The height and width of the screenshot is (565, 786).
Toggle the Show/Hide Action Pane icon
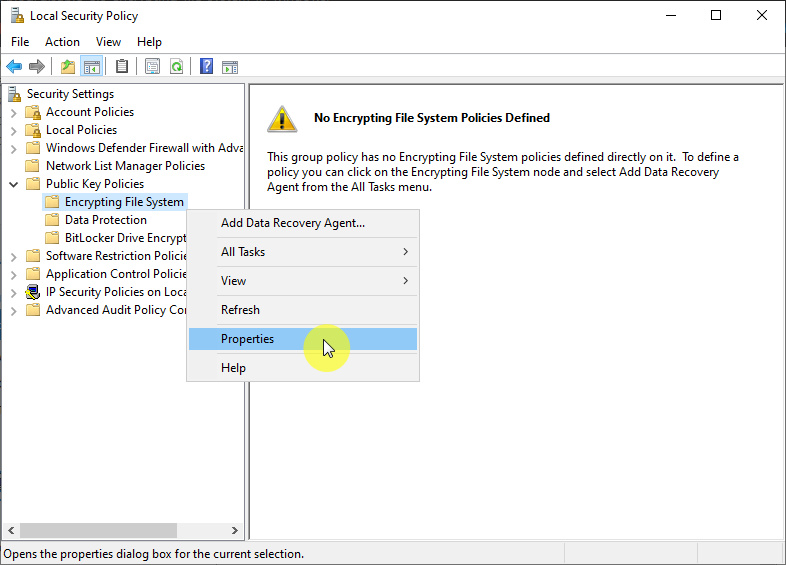tap(230, 67)
